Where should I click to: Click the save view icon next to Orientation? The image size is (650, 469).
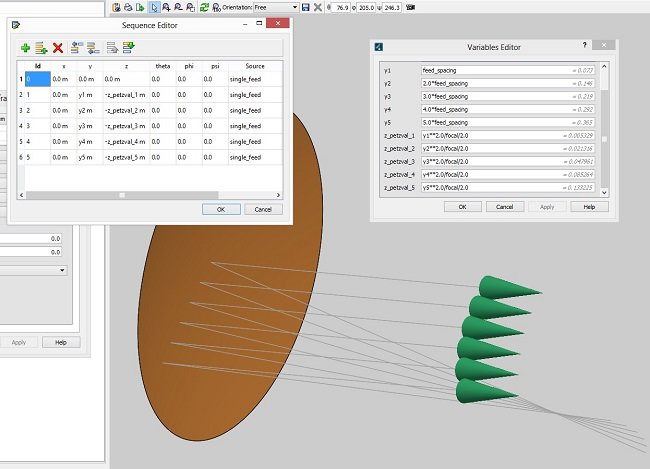point(304,7)
